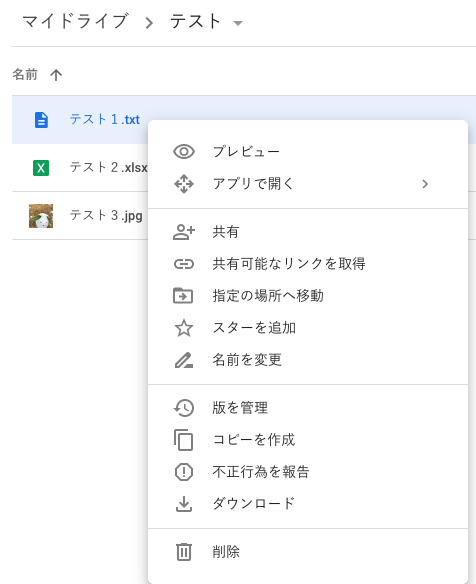Click the pencil icon for 名前を変更
The height and width of the screenshot is (584, 476).
coord(184,360)
